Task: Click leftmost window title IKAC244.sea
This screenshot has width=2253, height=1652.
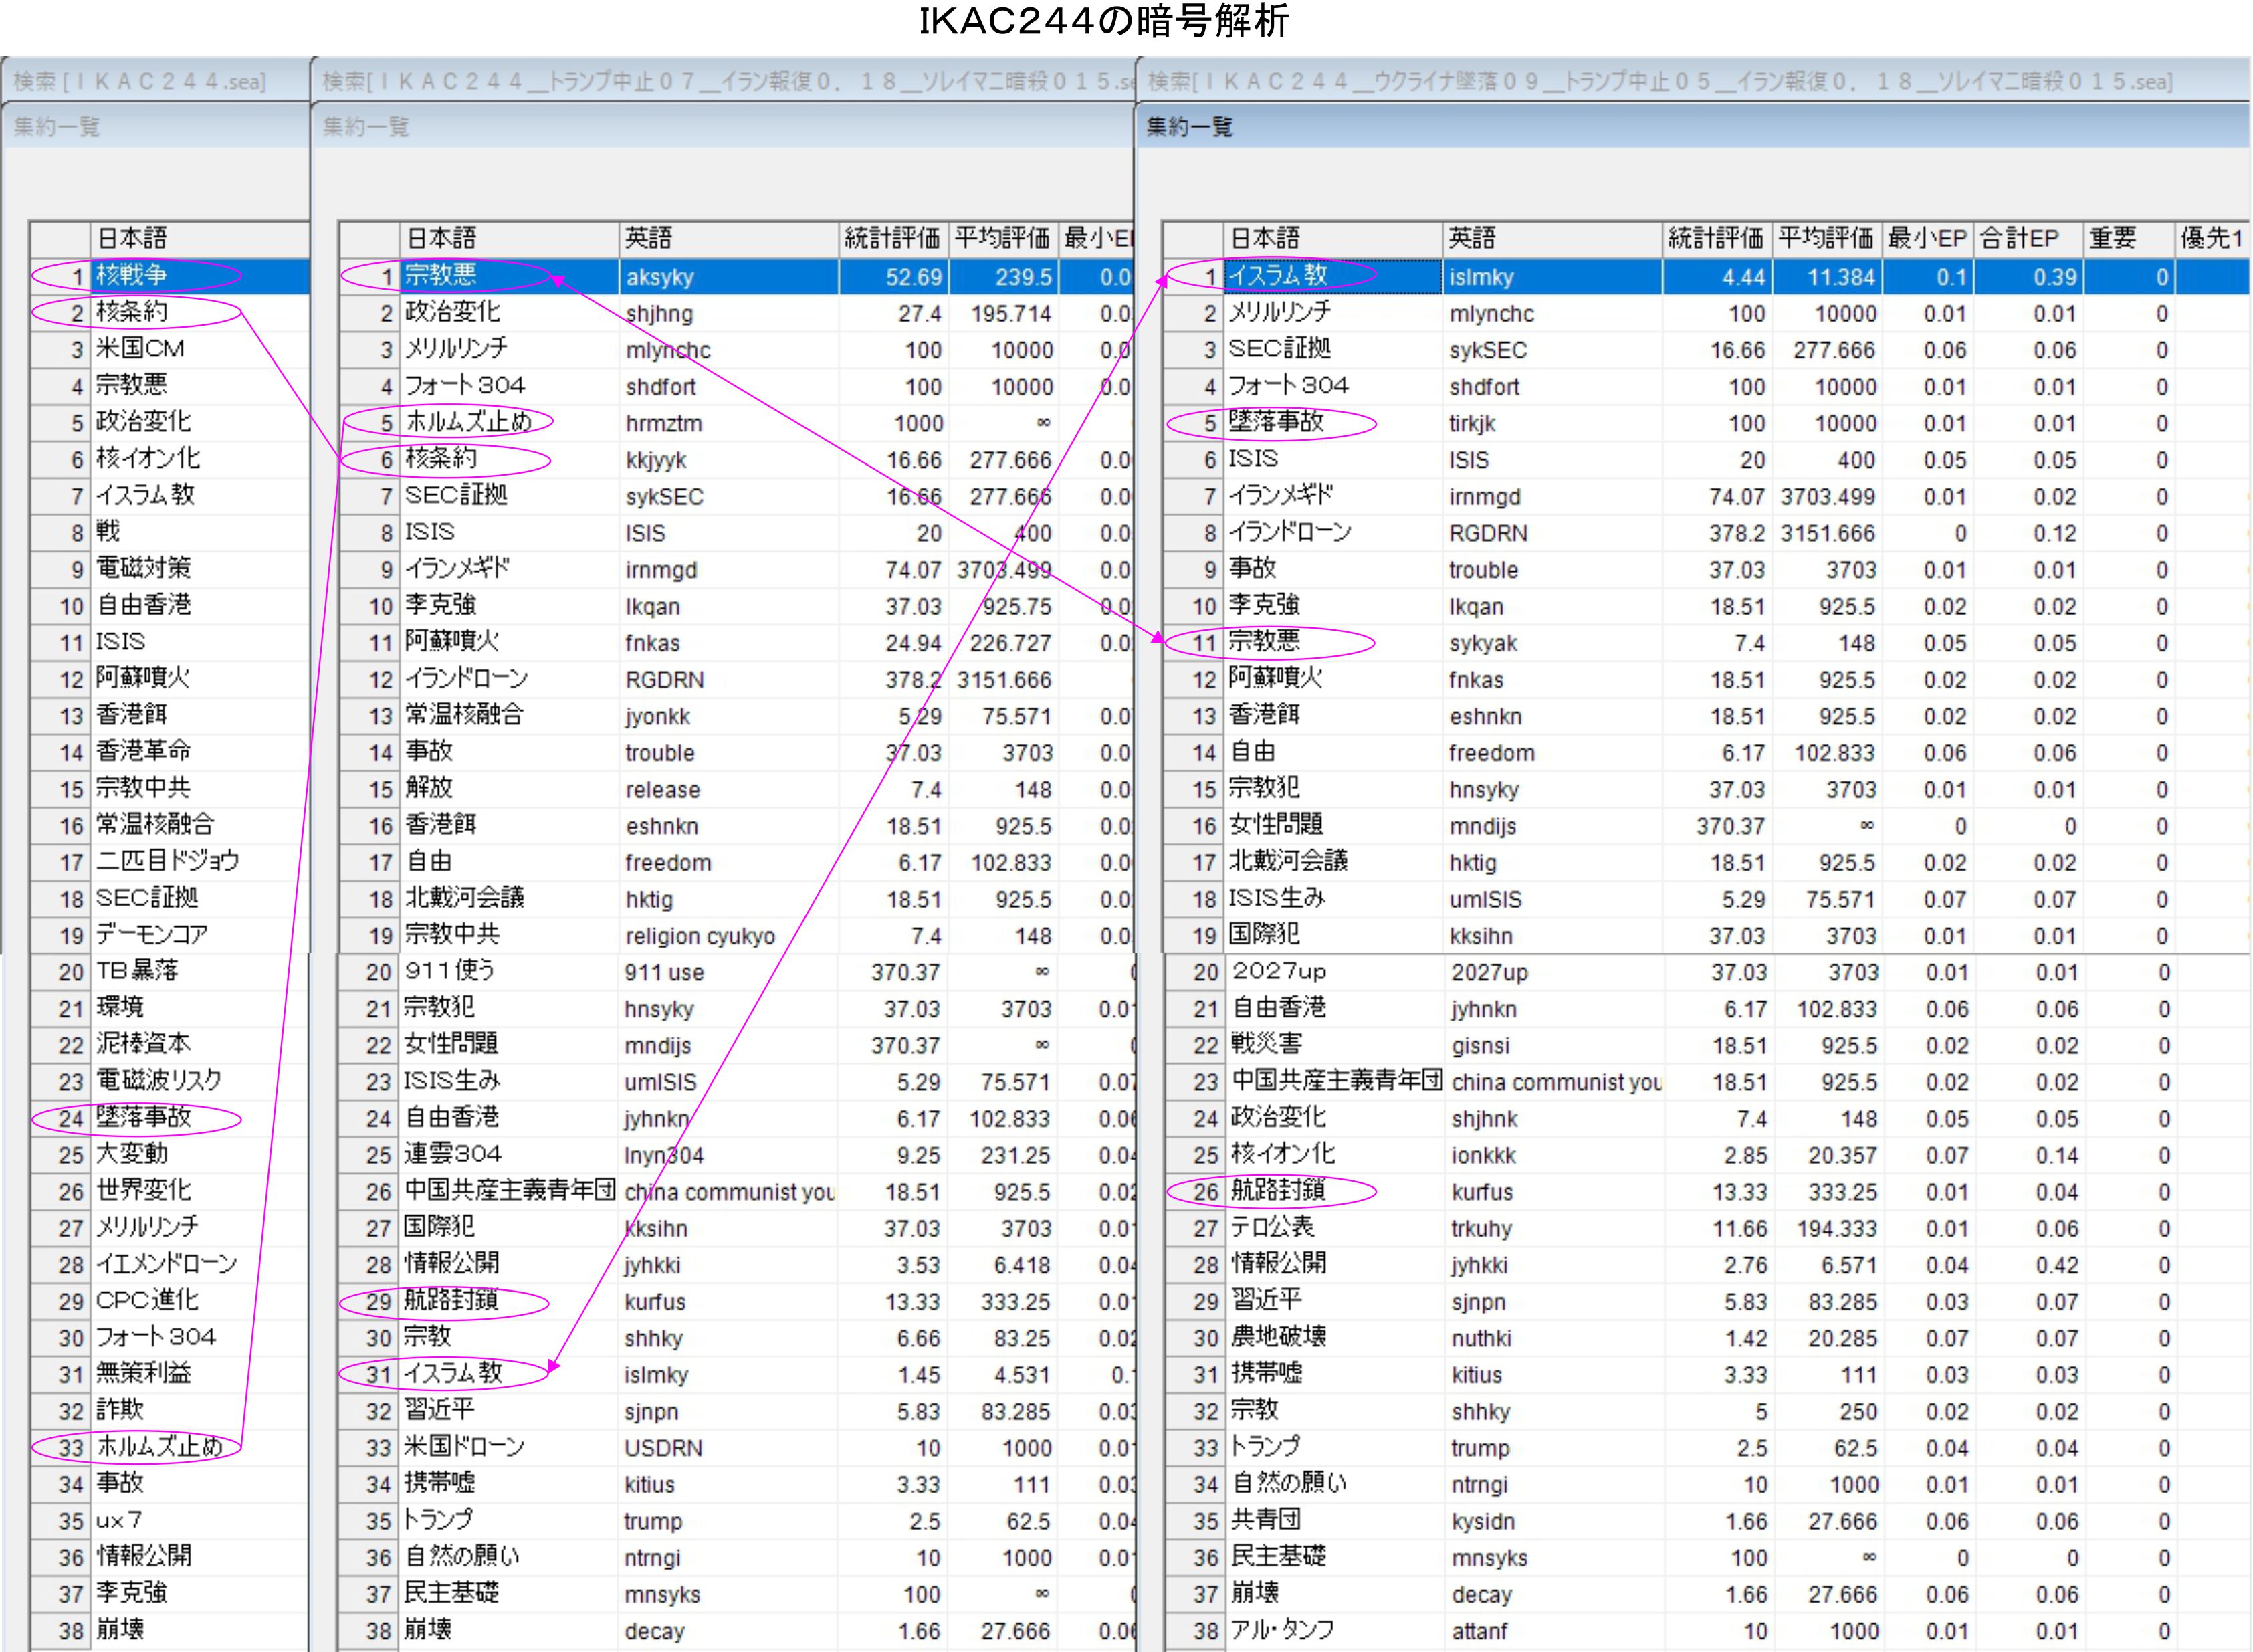Action: [140, 81]
